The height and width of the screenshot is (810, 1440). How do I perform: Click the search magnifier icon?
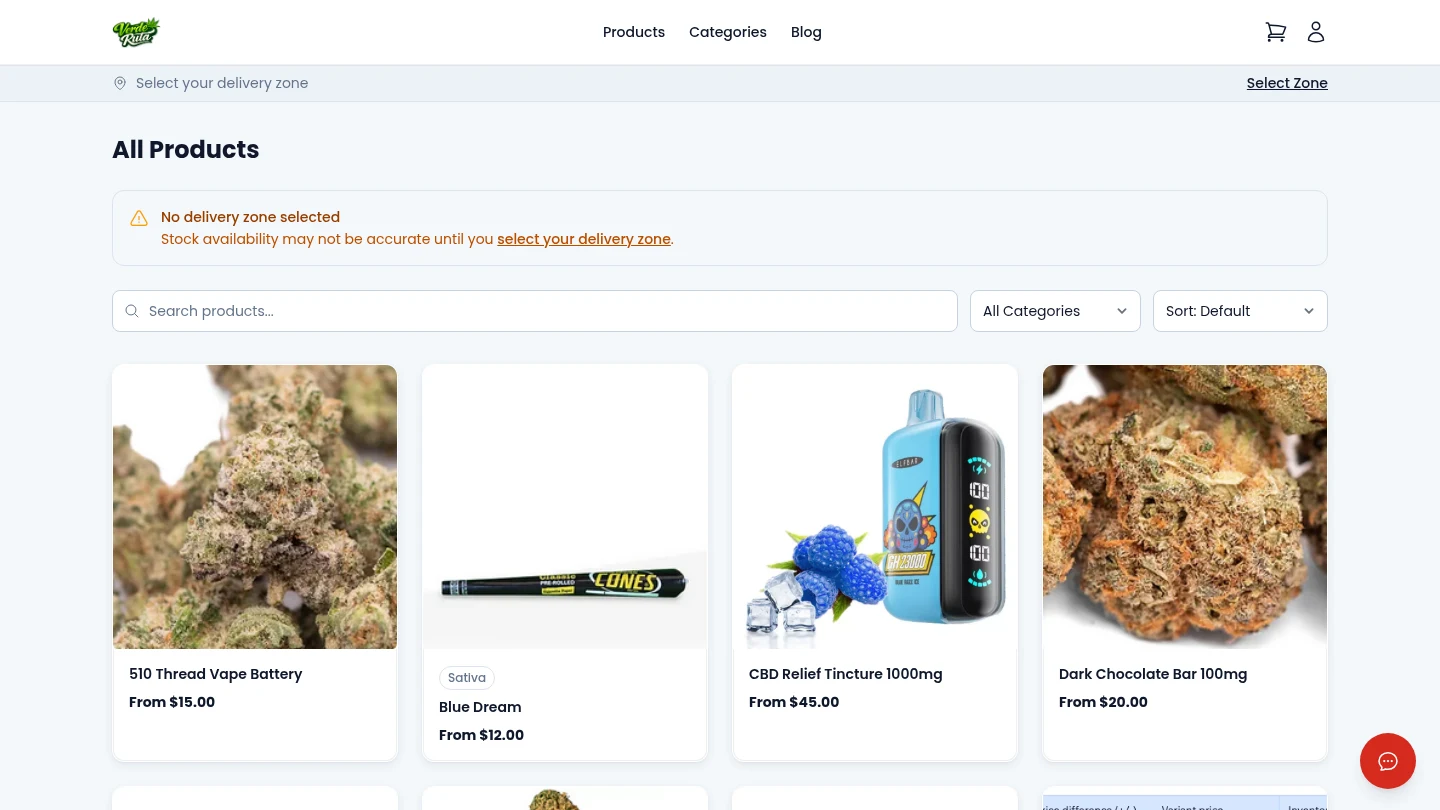(x=132, y=311)
